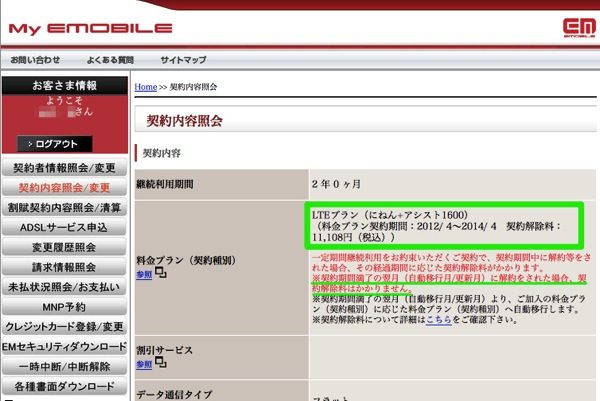Follow the Home breadcrumb link
Viewport: 600px width, 401px height.
145,87
